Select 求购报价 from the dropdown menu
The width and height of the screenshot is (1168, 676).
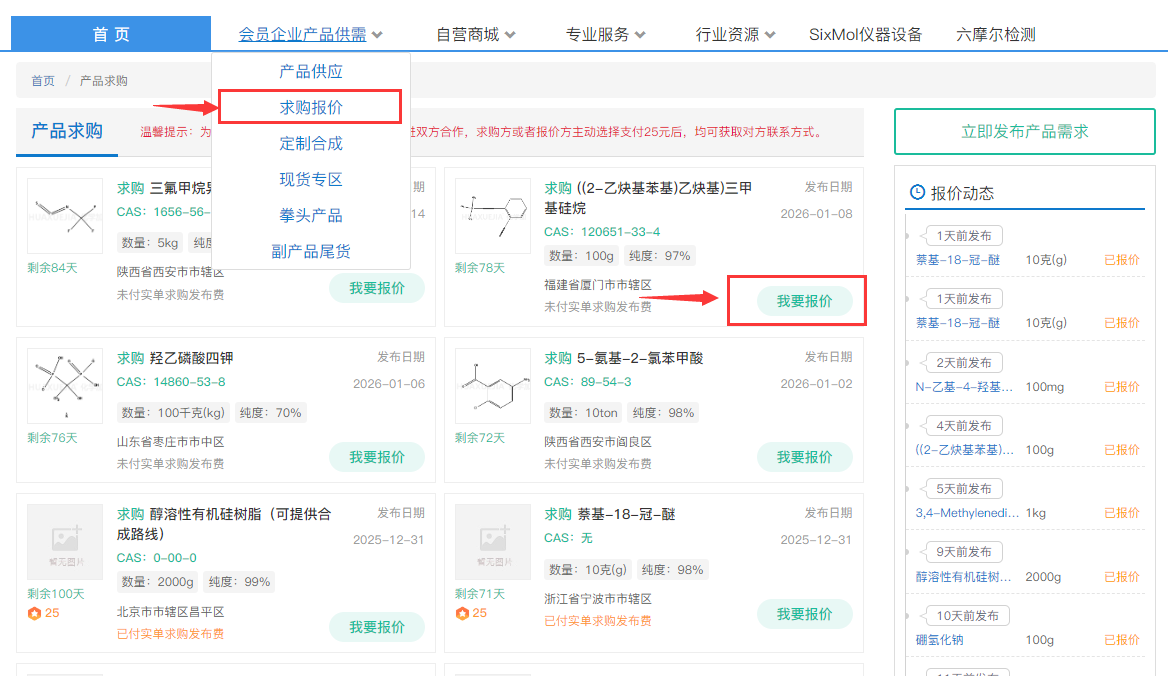tap(311, 107)
